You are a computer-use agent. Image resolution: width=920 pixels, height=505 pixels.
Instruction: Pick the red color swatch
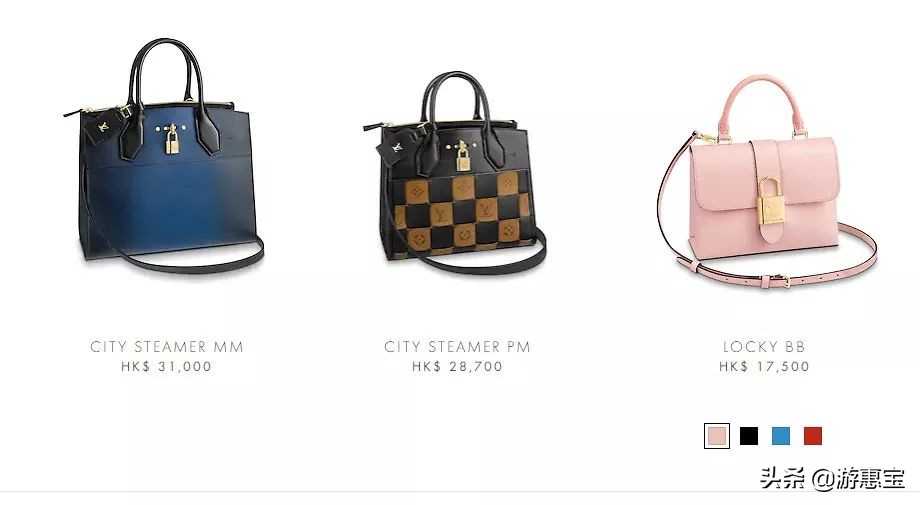(x=813, y=436)
